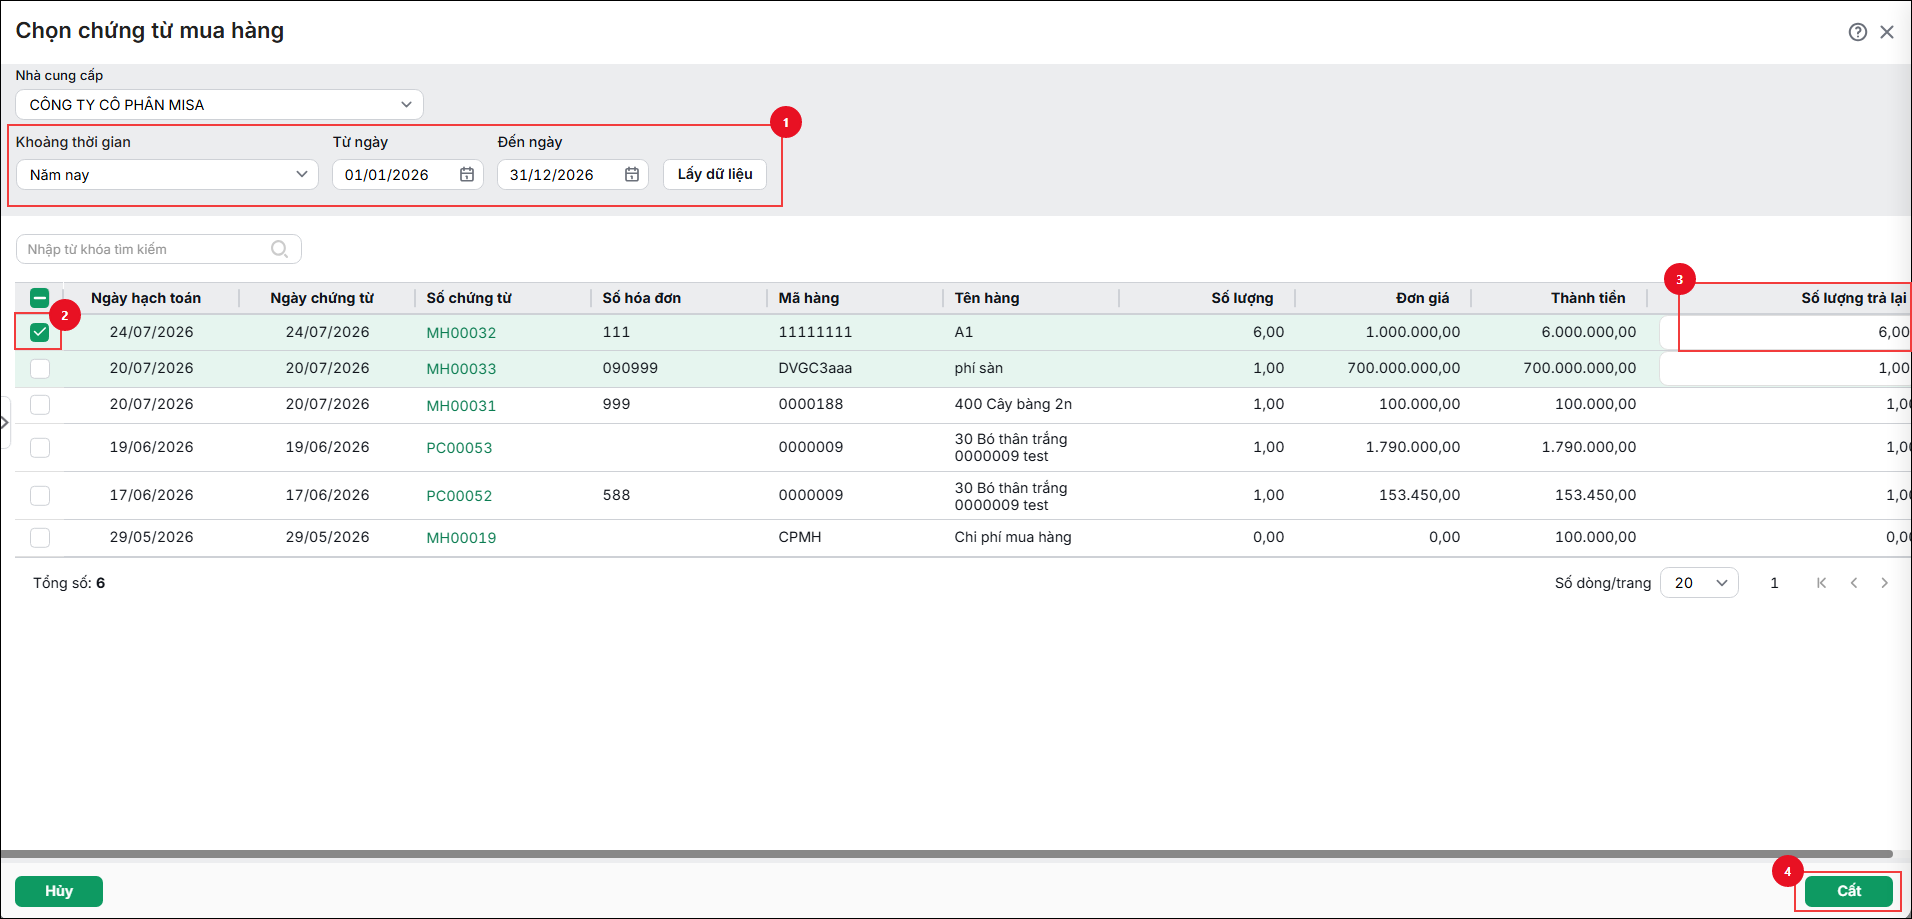
Task: Click the horizontal scrollbar at bottom
Action: tap(946, 854)
